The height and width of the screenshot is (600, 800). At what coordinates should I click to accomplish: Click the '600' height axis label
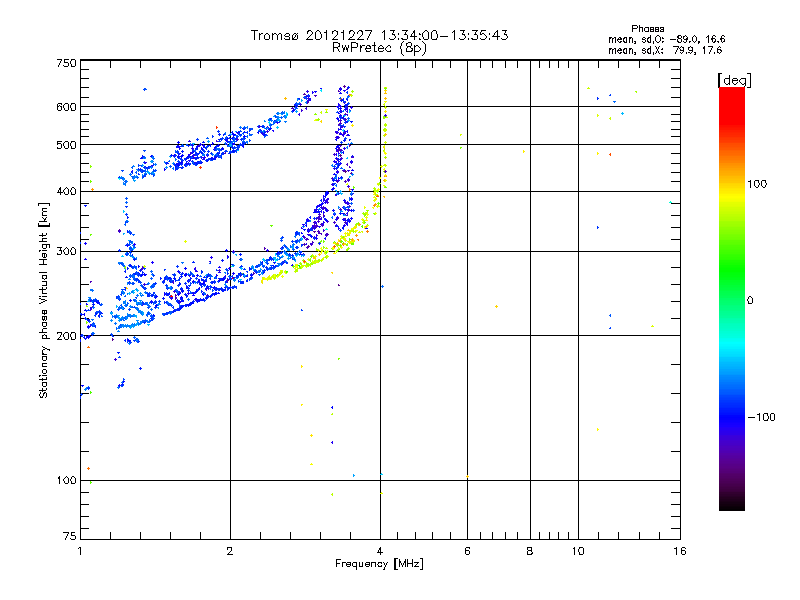tap(67, 107)
